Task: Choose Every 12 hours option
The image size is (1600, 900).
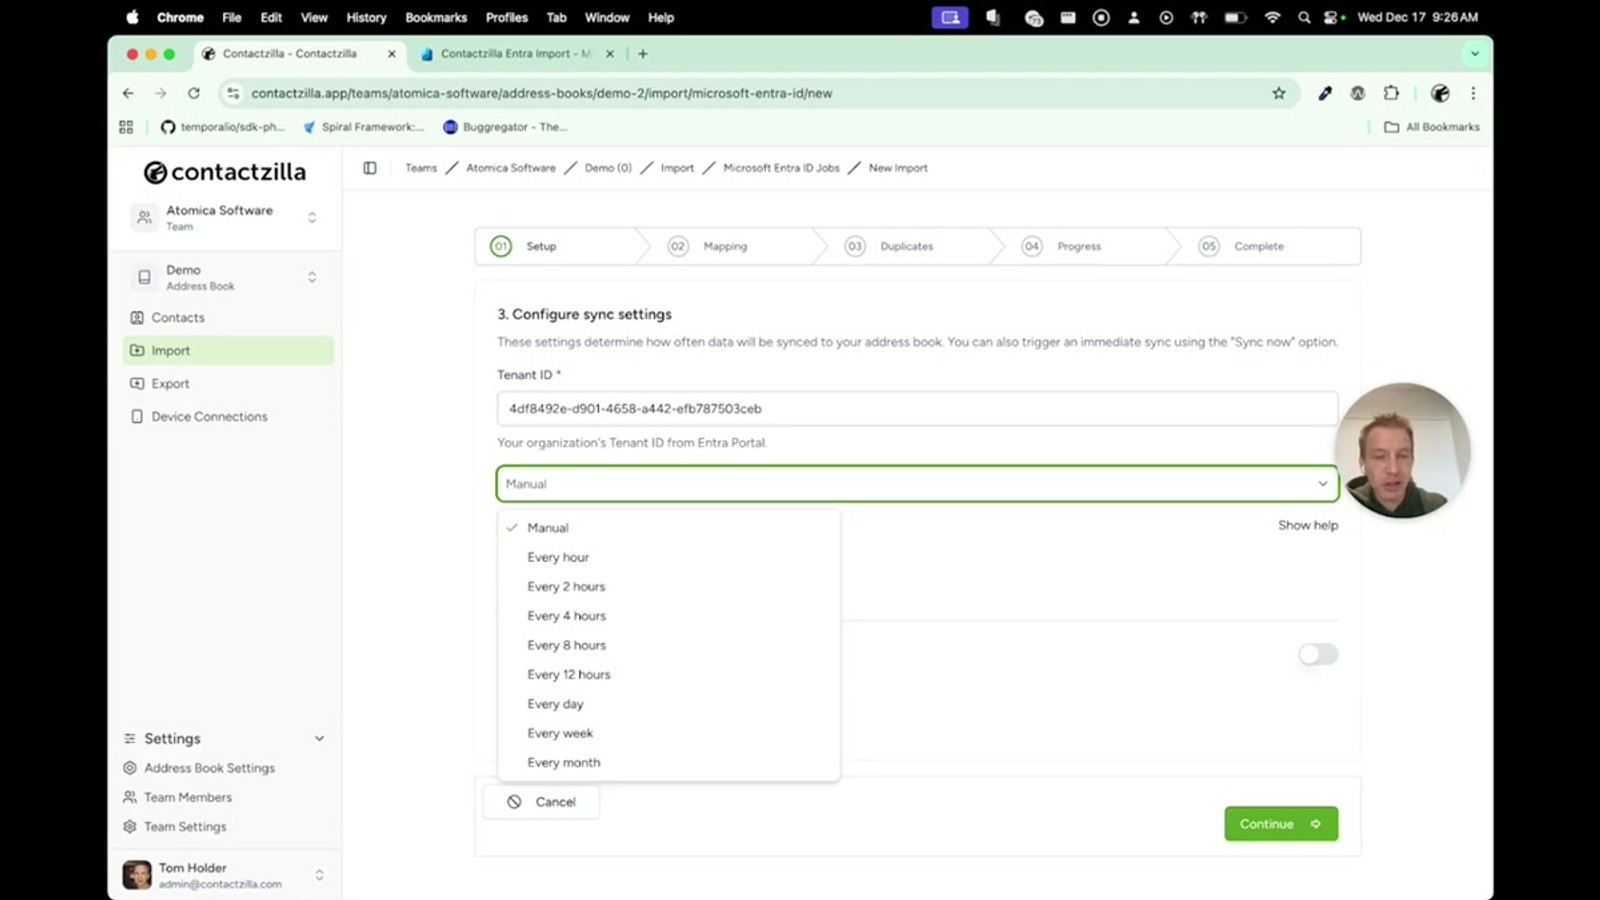Action: point(669,674)
